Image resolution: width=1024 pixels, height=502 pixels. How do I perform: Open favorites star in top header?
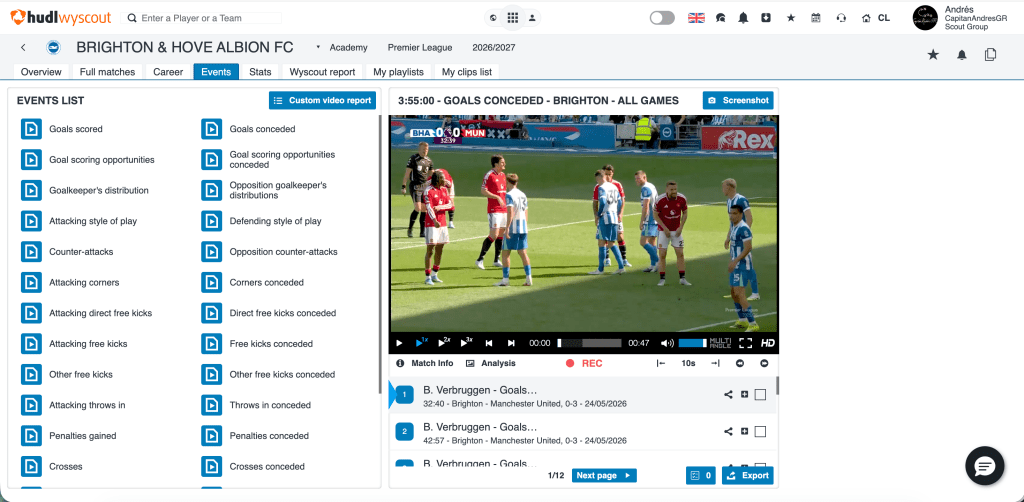[791, 18]
